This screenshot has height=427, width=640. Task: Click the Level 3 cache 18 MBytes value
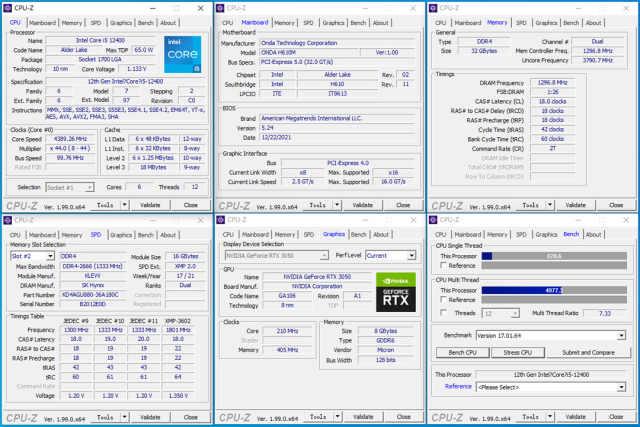pos(153,167)
